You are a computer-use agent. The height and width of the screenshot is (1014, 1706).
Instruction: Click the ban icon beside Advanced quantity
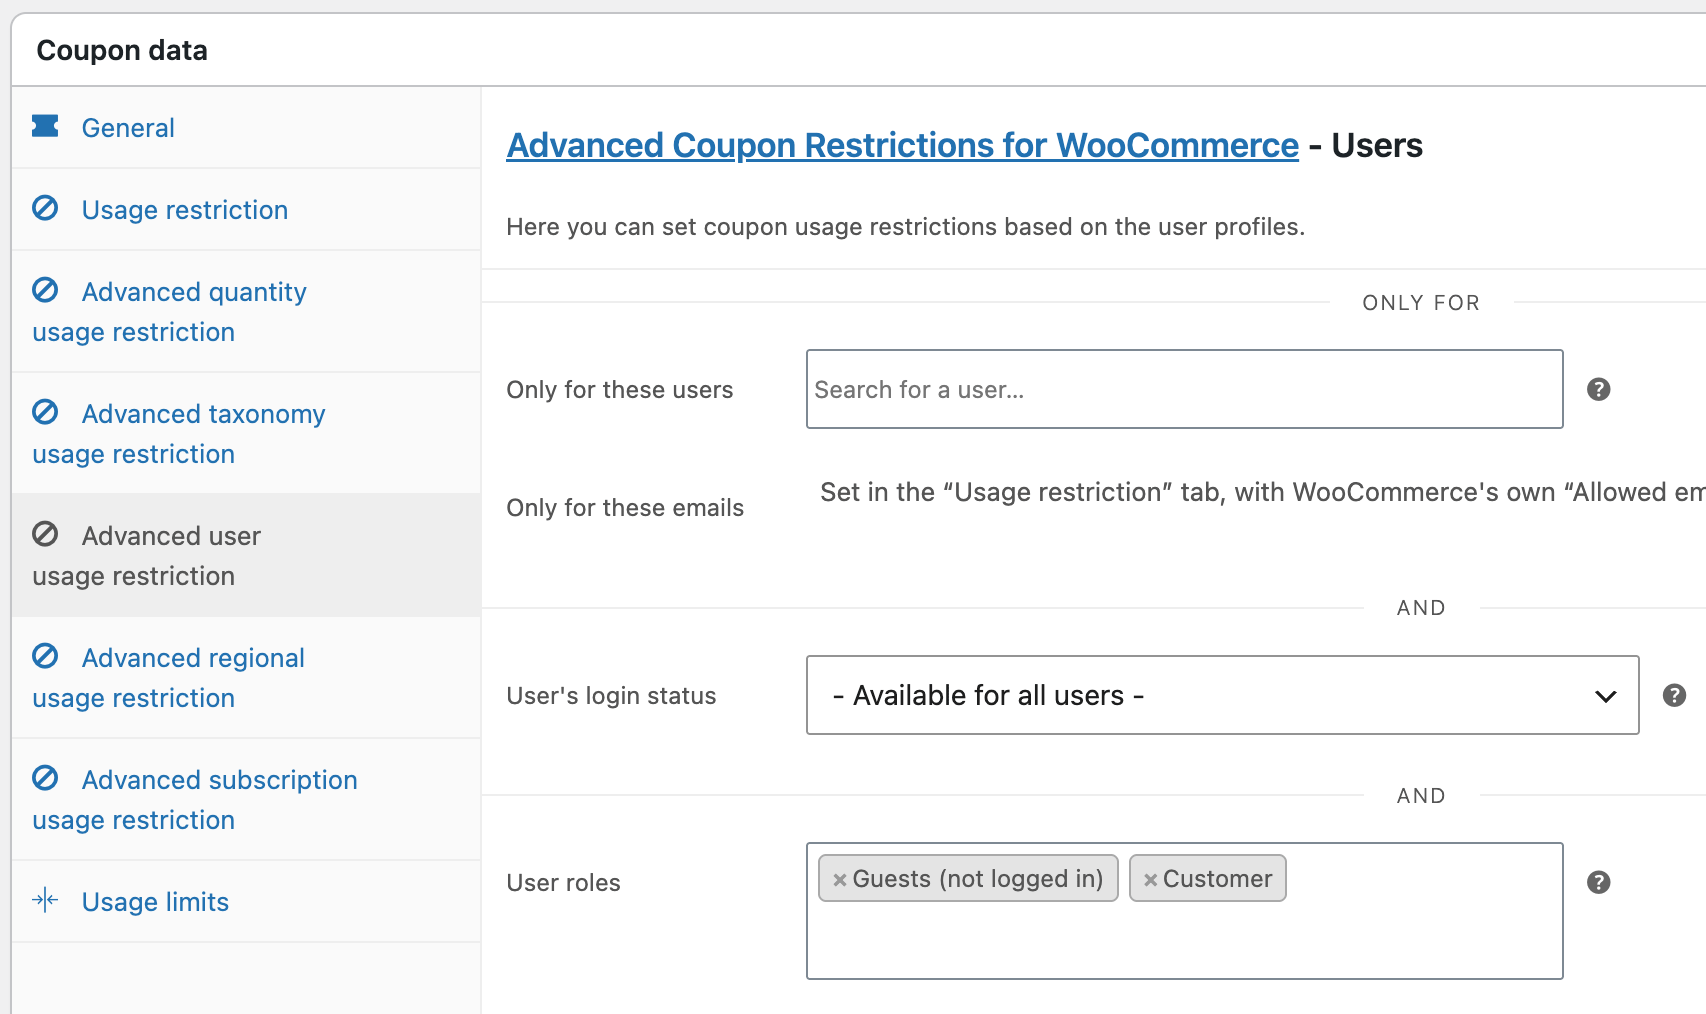45,290
